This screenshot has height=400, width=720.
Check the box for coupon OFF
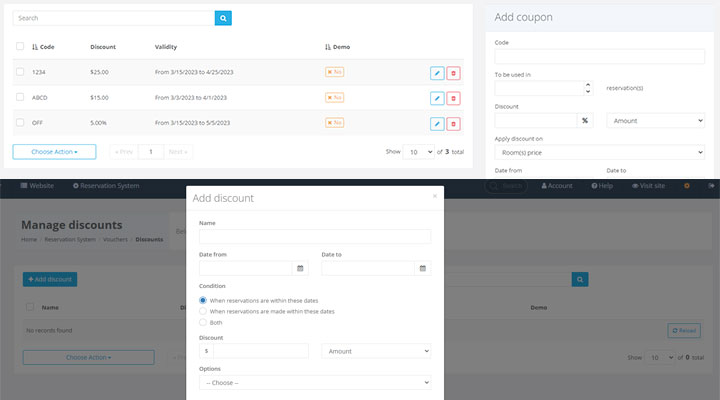(20, 122)
